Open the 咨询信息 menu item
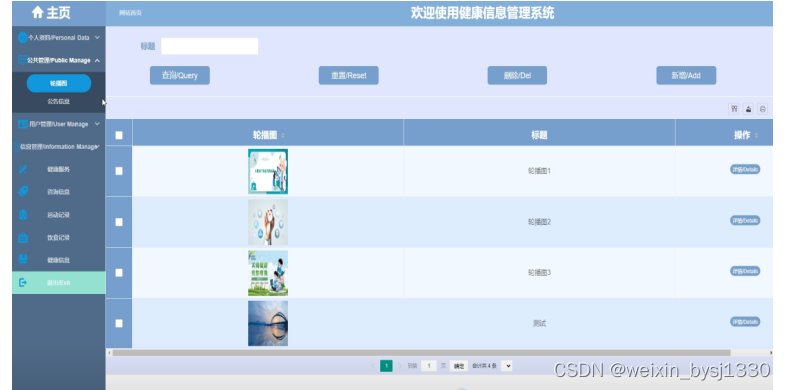 59,192
